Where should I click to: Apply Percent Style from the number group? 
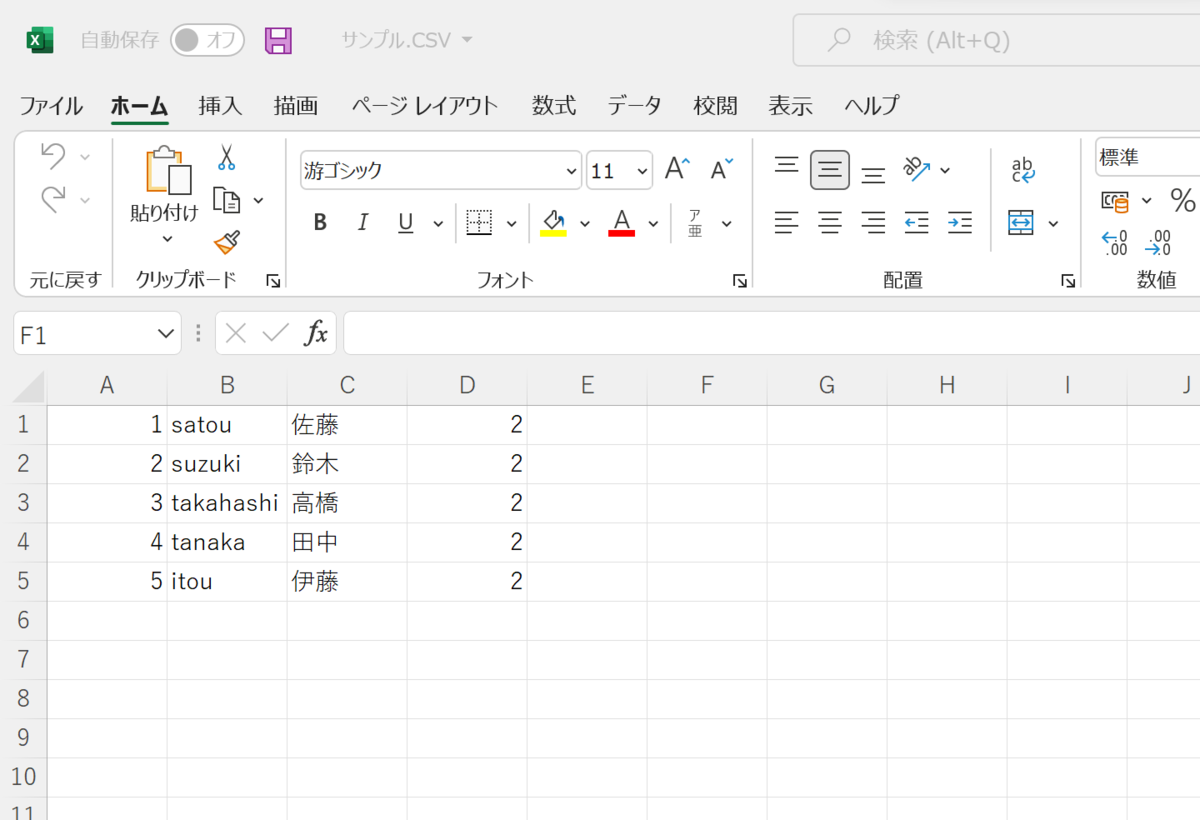[x=1183, y=200]
